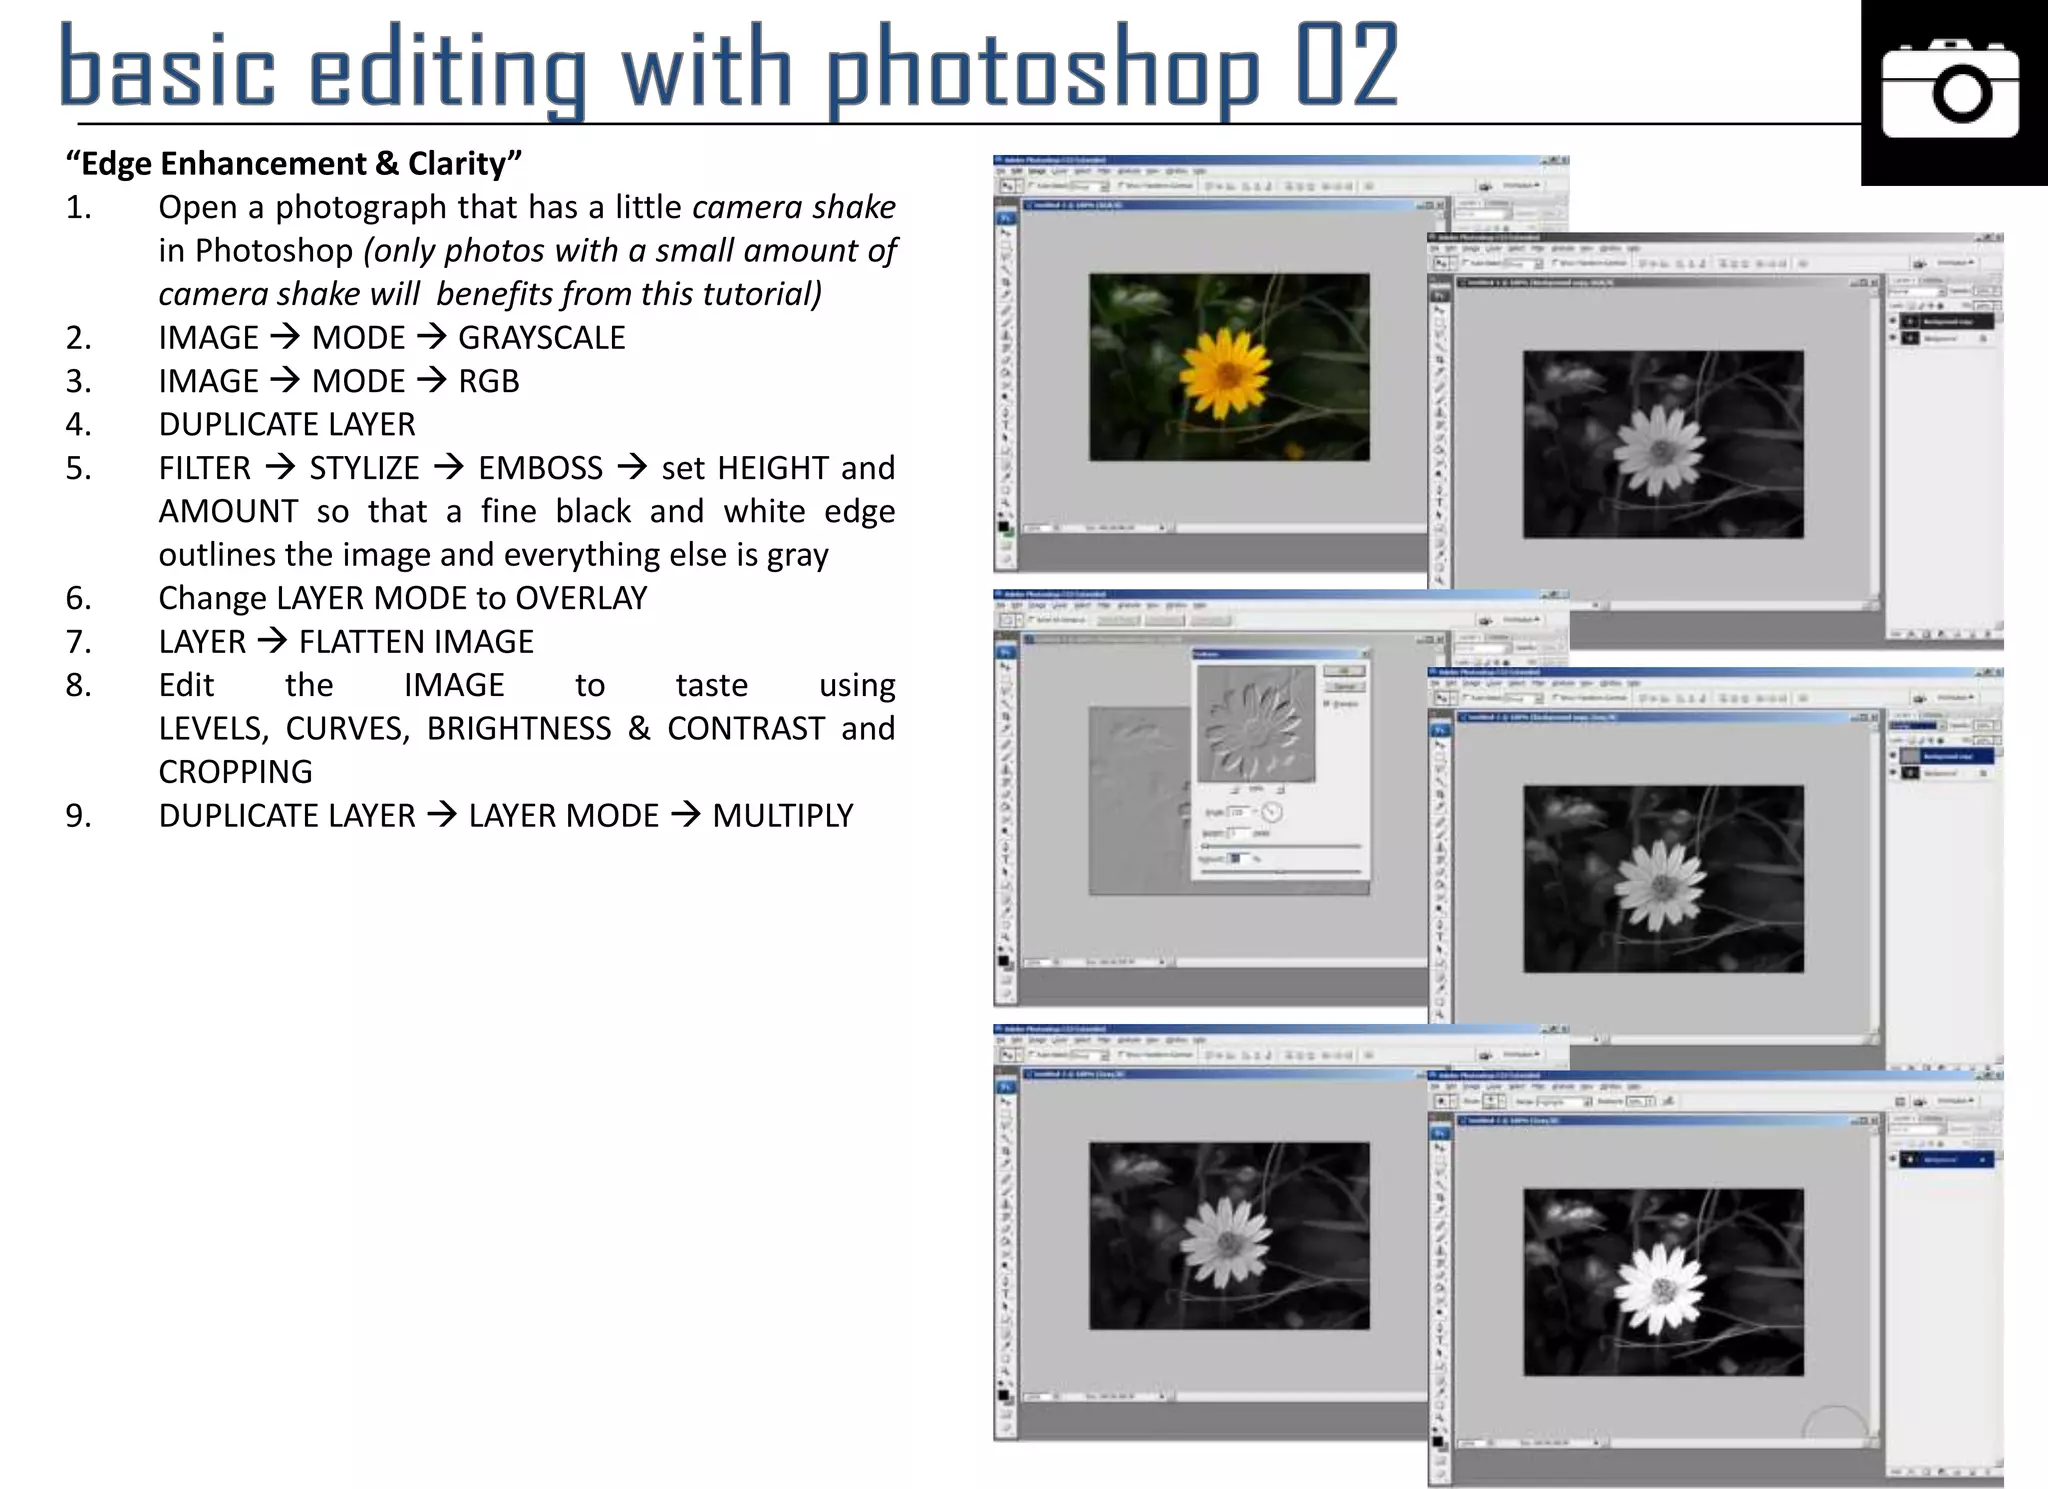The width and height of the screenshot is (2048, 1489).
Task: Click Cancel in the Emboss dialog
Action: coord(1345,686)
